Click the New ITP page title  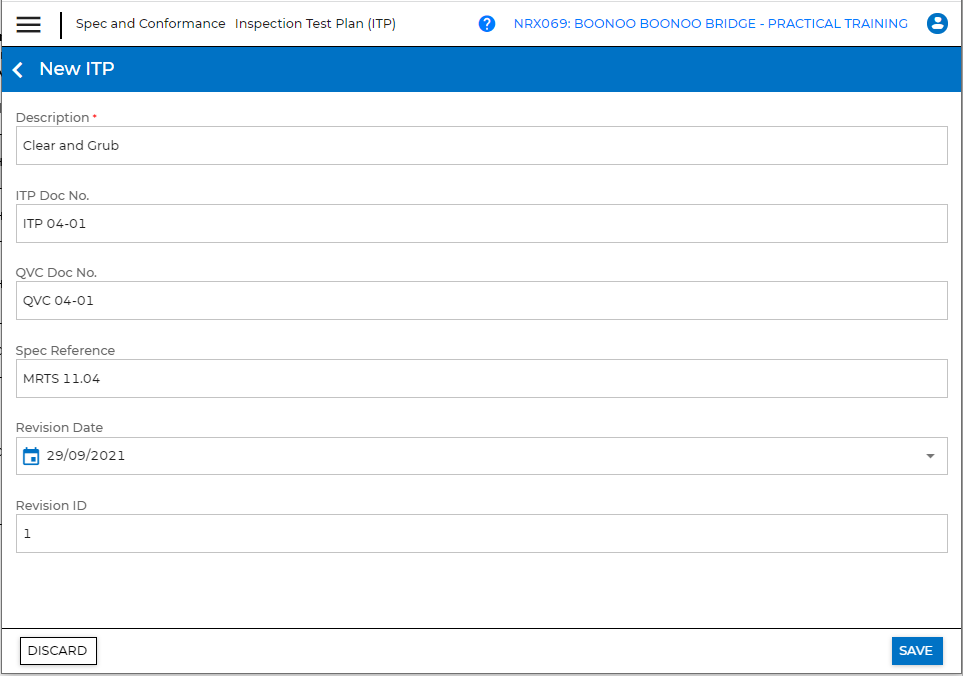click(77, 69)
